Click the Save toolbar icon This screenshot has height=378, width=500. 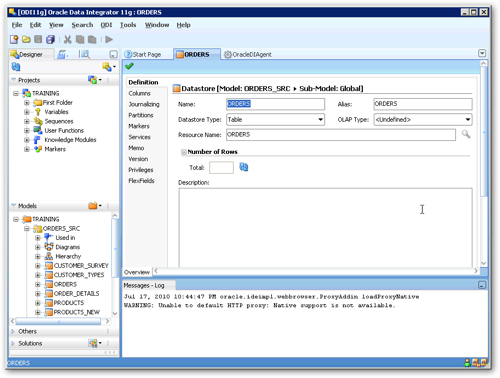[38, 39]
